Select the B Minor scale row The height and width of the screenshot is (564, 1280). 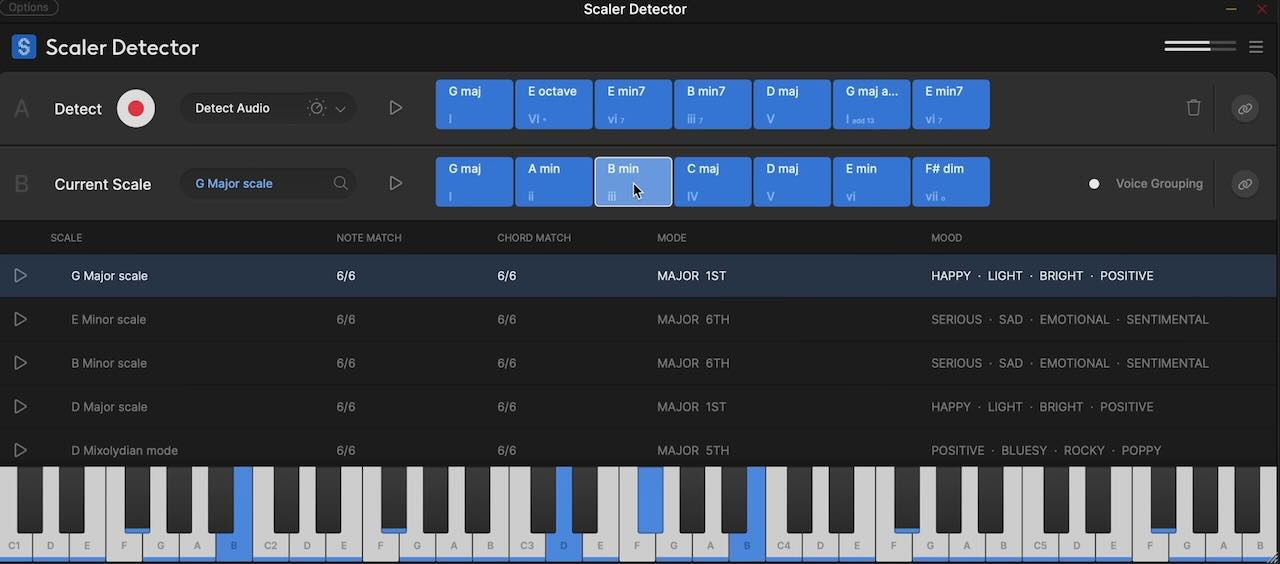tap(110, 363)
